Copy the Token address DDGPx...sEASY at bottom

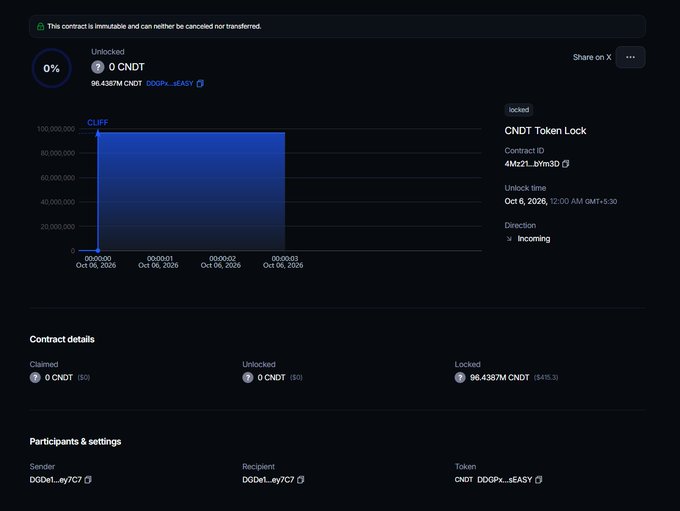coord(539,480)
